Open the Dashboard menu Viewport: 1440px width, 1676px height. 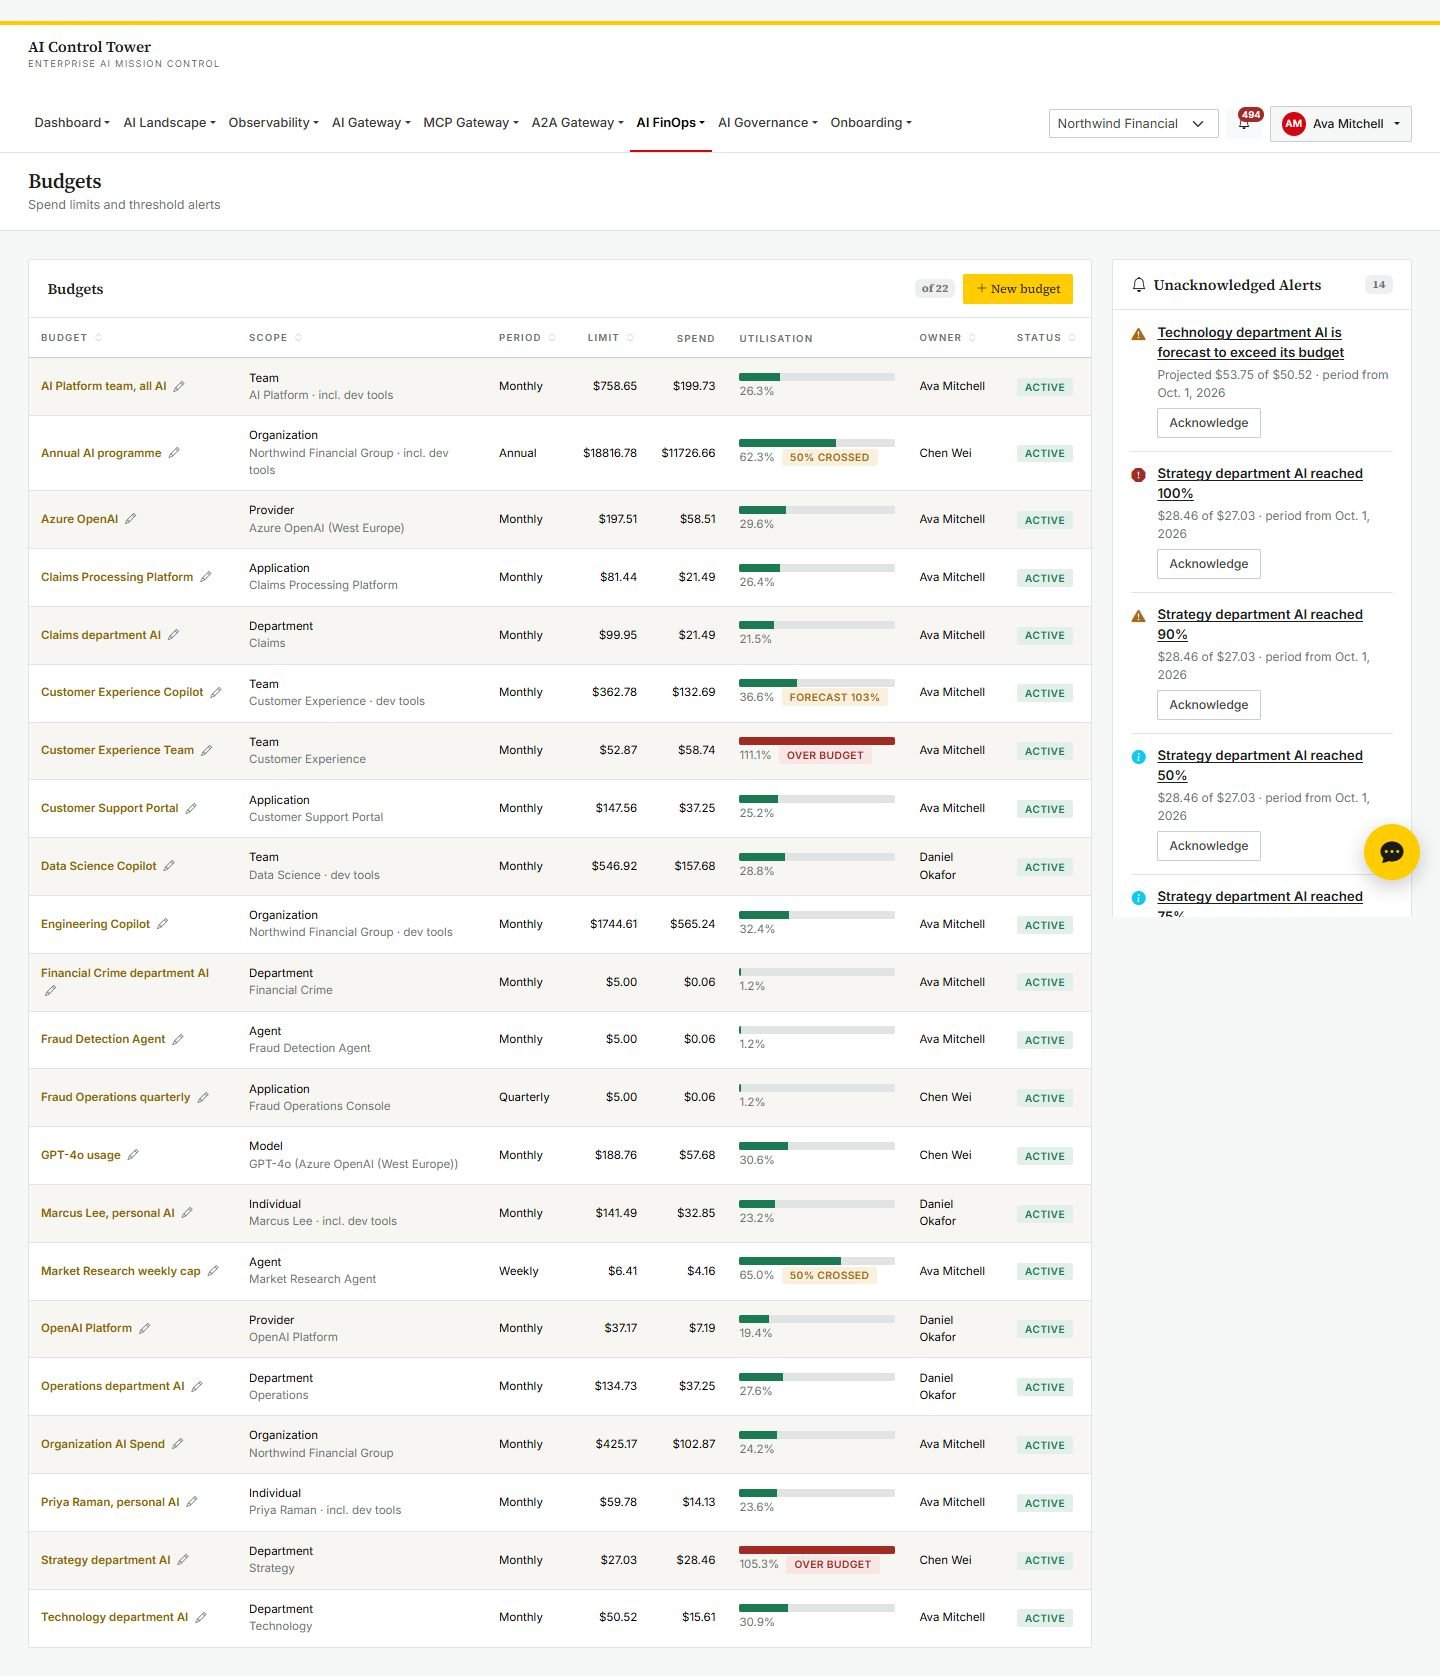72,123
